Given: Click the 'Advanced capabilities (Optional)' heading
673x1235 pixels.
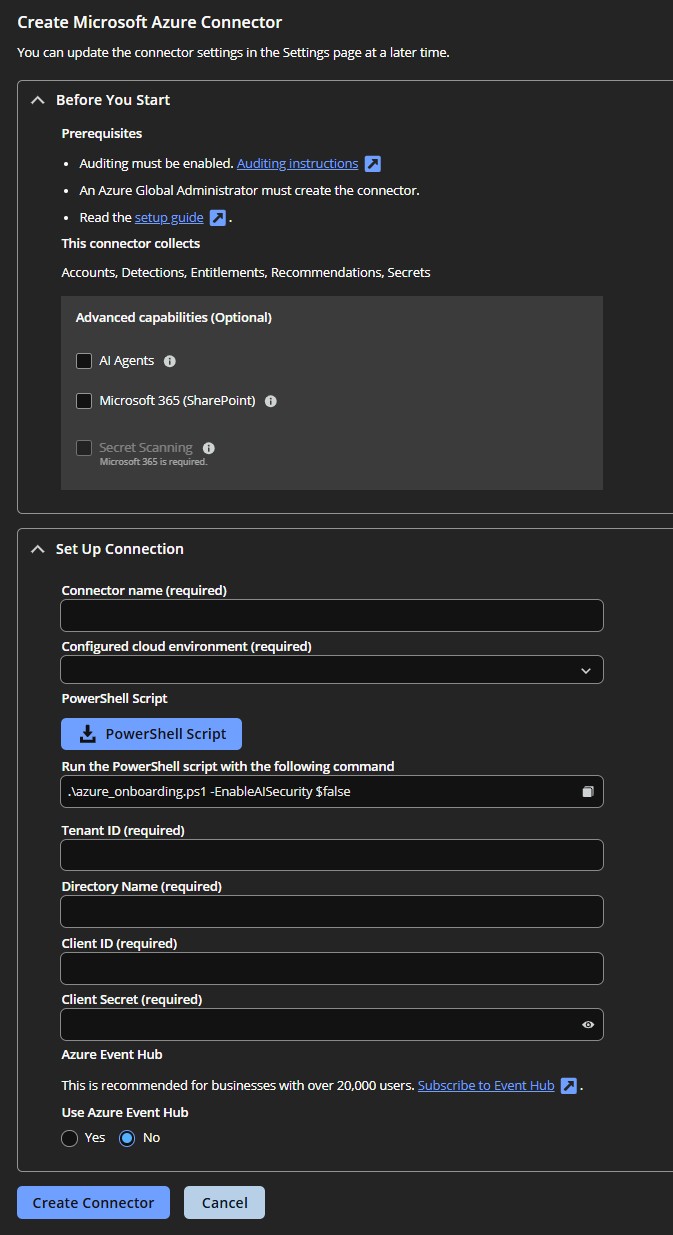Looking at the screenshot, I should 174,318.
